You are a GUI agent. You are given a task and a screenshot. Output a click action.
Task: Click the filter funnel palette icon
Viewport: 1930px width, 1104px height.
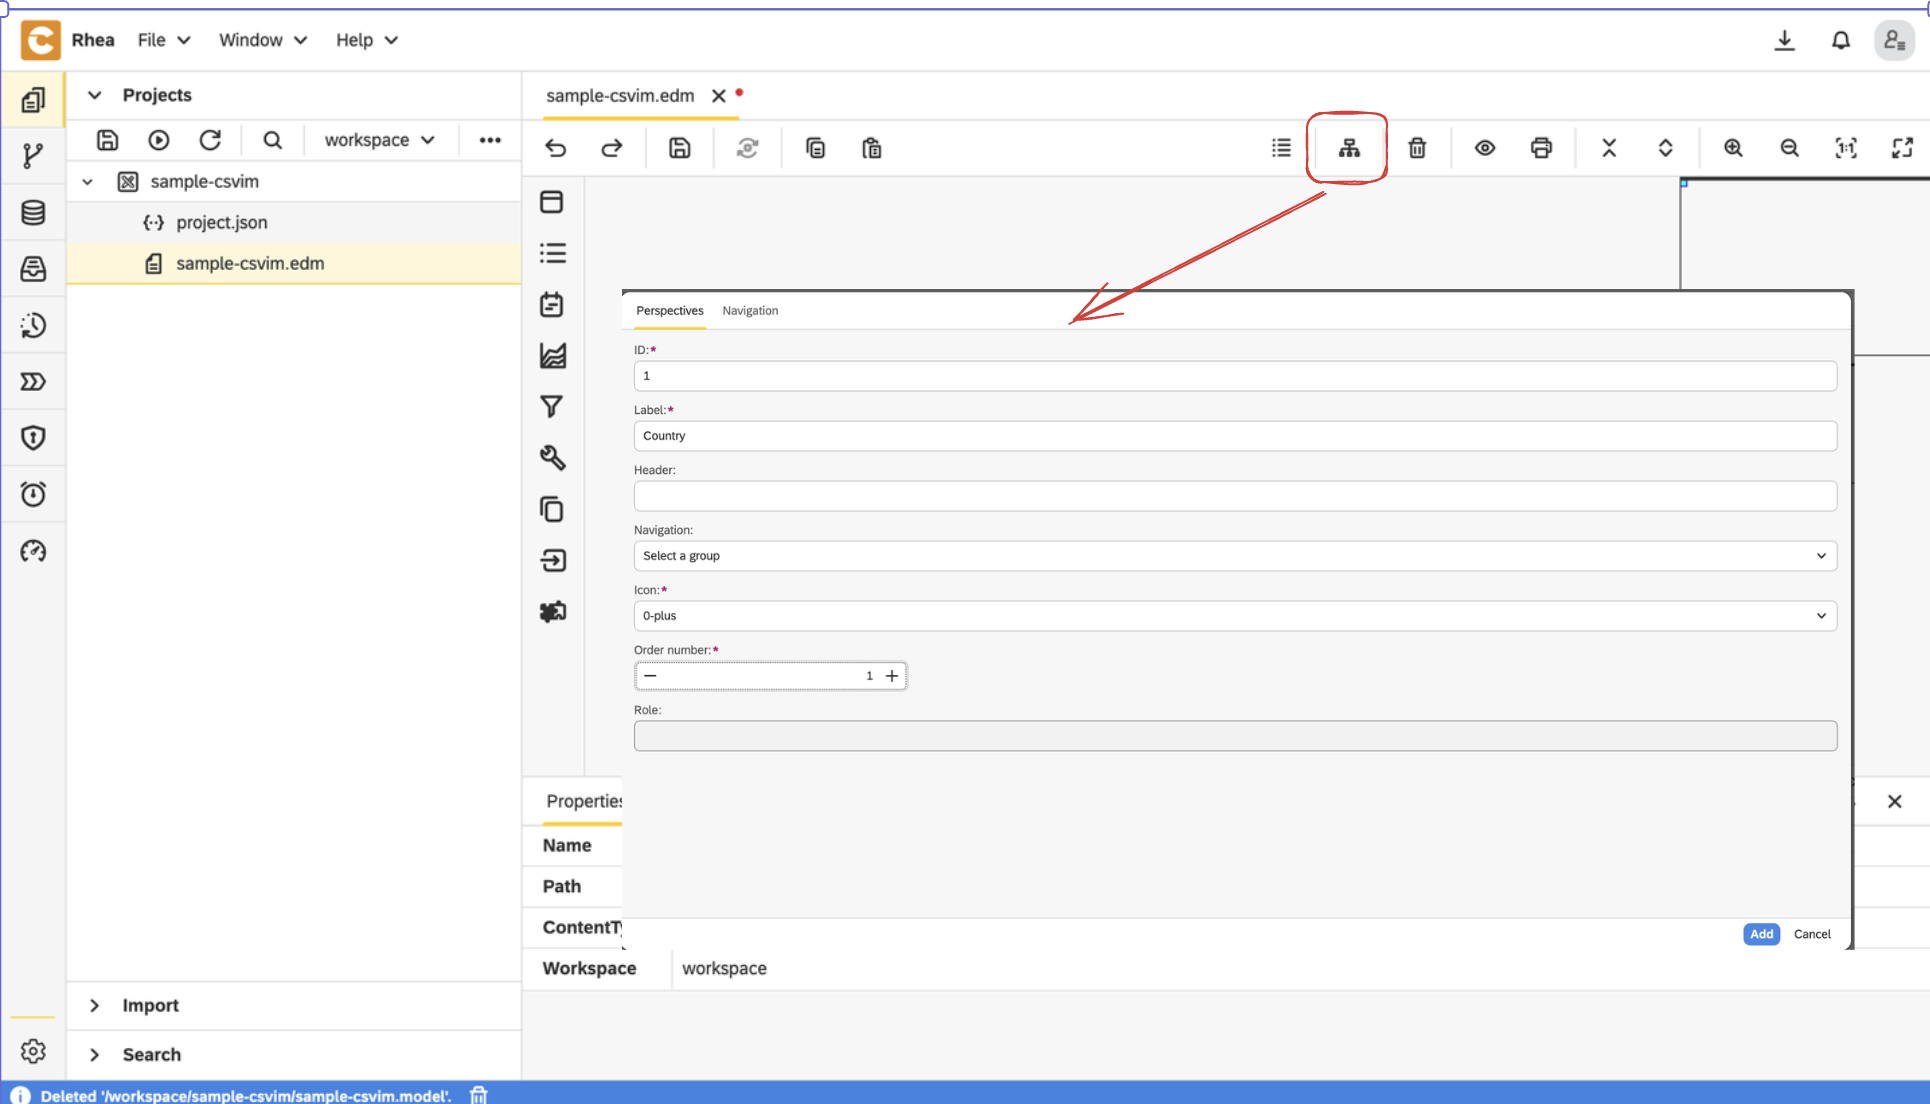(x=552, y=407)
